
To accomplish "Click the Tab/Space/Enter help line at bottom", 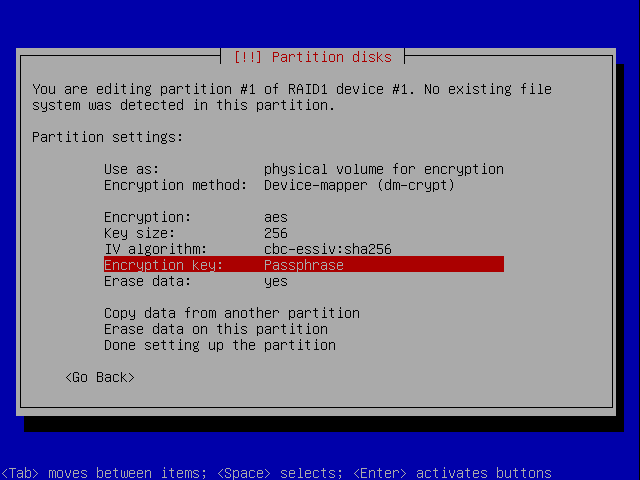I will tap(276, 473).
